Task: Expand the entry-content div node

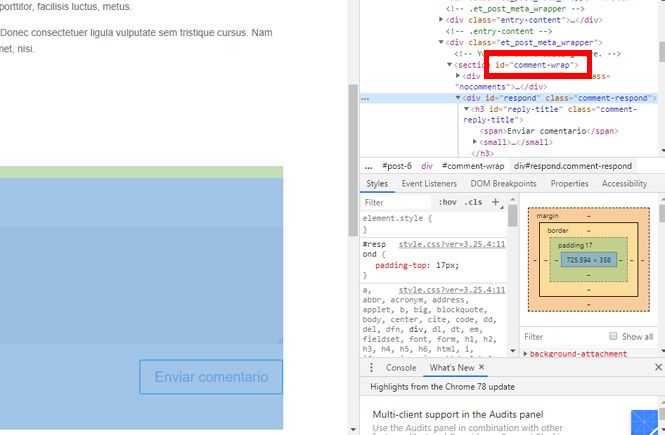Action: tap(447, 19)
